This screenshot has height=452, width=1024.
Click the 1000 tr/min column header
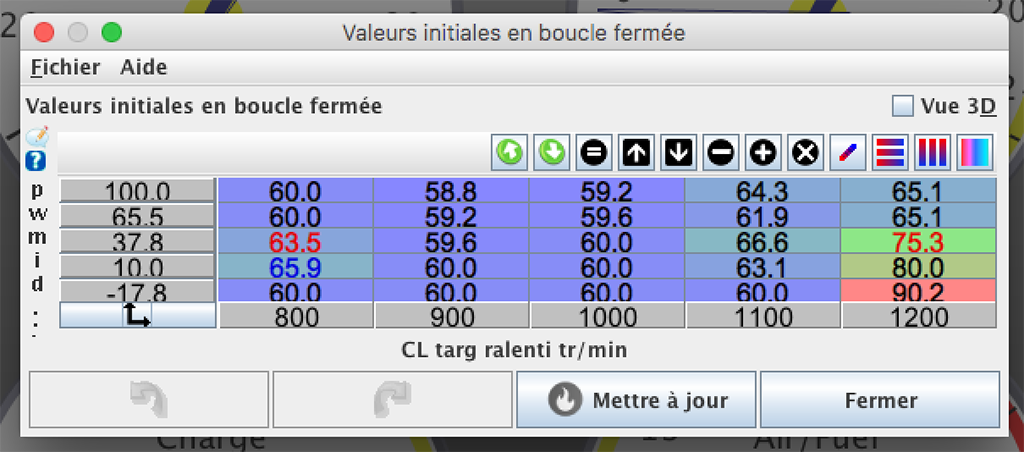607,316
